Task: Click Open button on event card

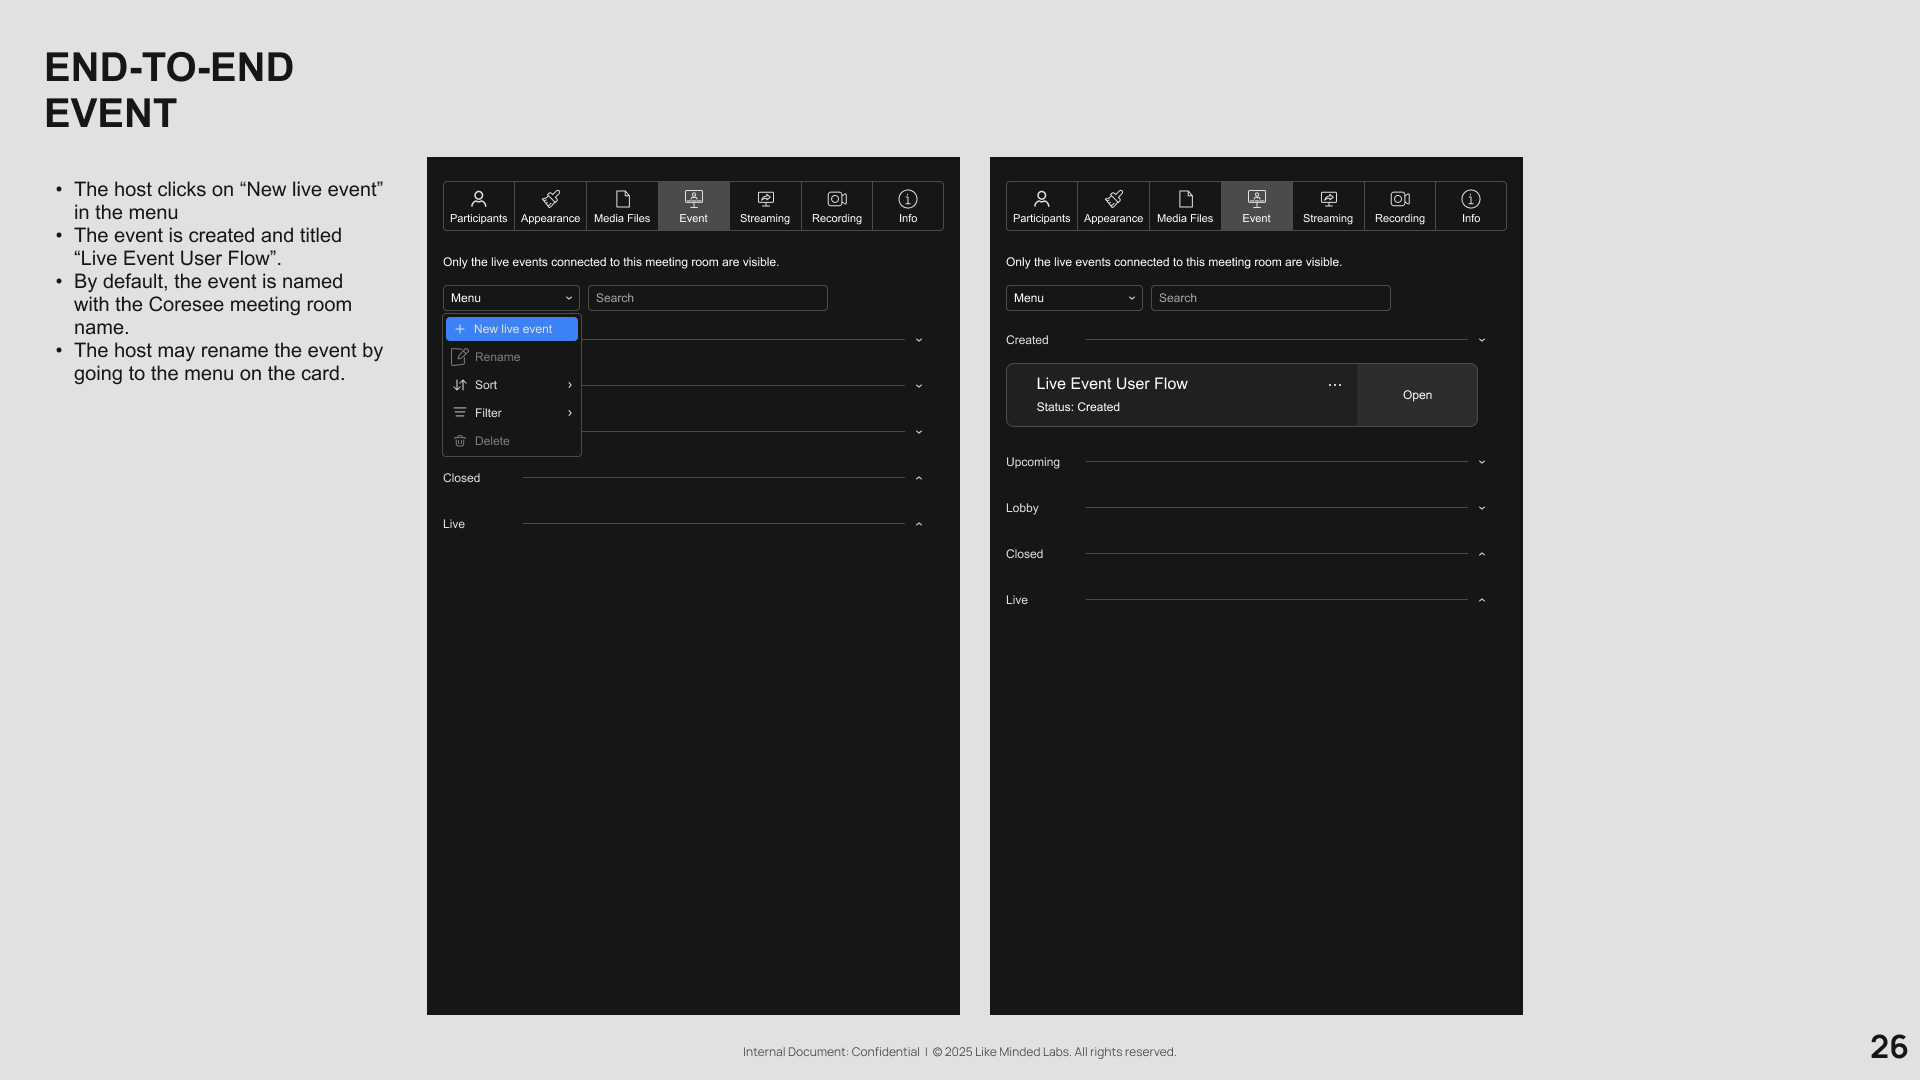Action: point(1417,395)
